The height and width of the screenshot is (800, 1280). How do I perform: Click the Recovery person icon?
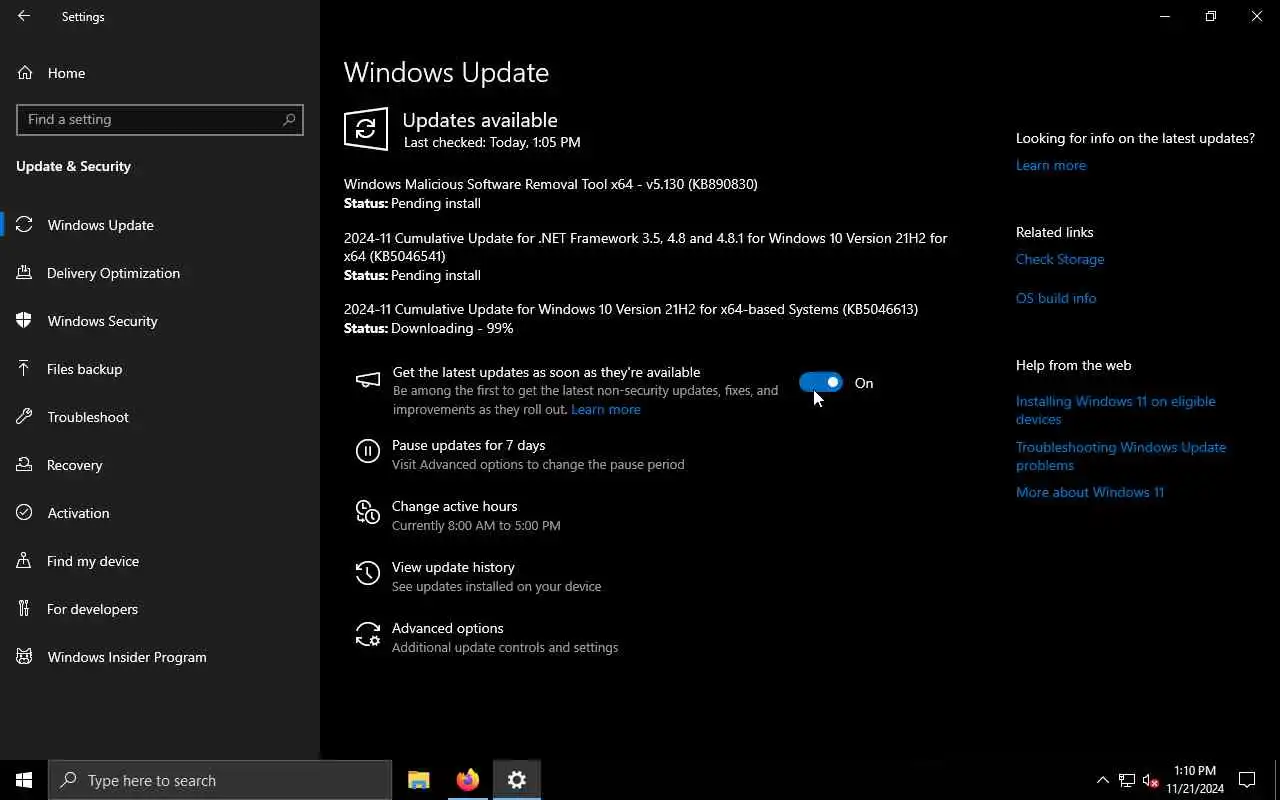[25, 465]
